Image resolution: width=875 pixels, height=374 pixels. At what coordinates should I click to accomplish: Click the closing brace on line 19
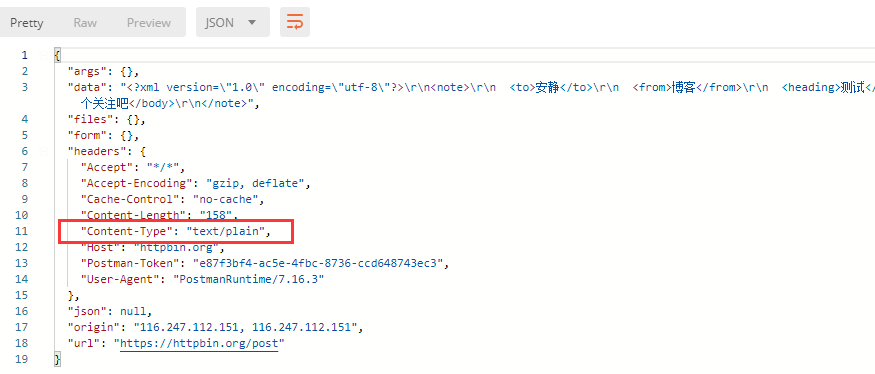(x=57, y=359)
